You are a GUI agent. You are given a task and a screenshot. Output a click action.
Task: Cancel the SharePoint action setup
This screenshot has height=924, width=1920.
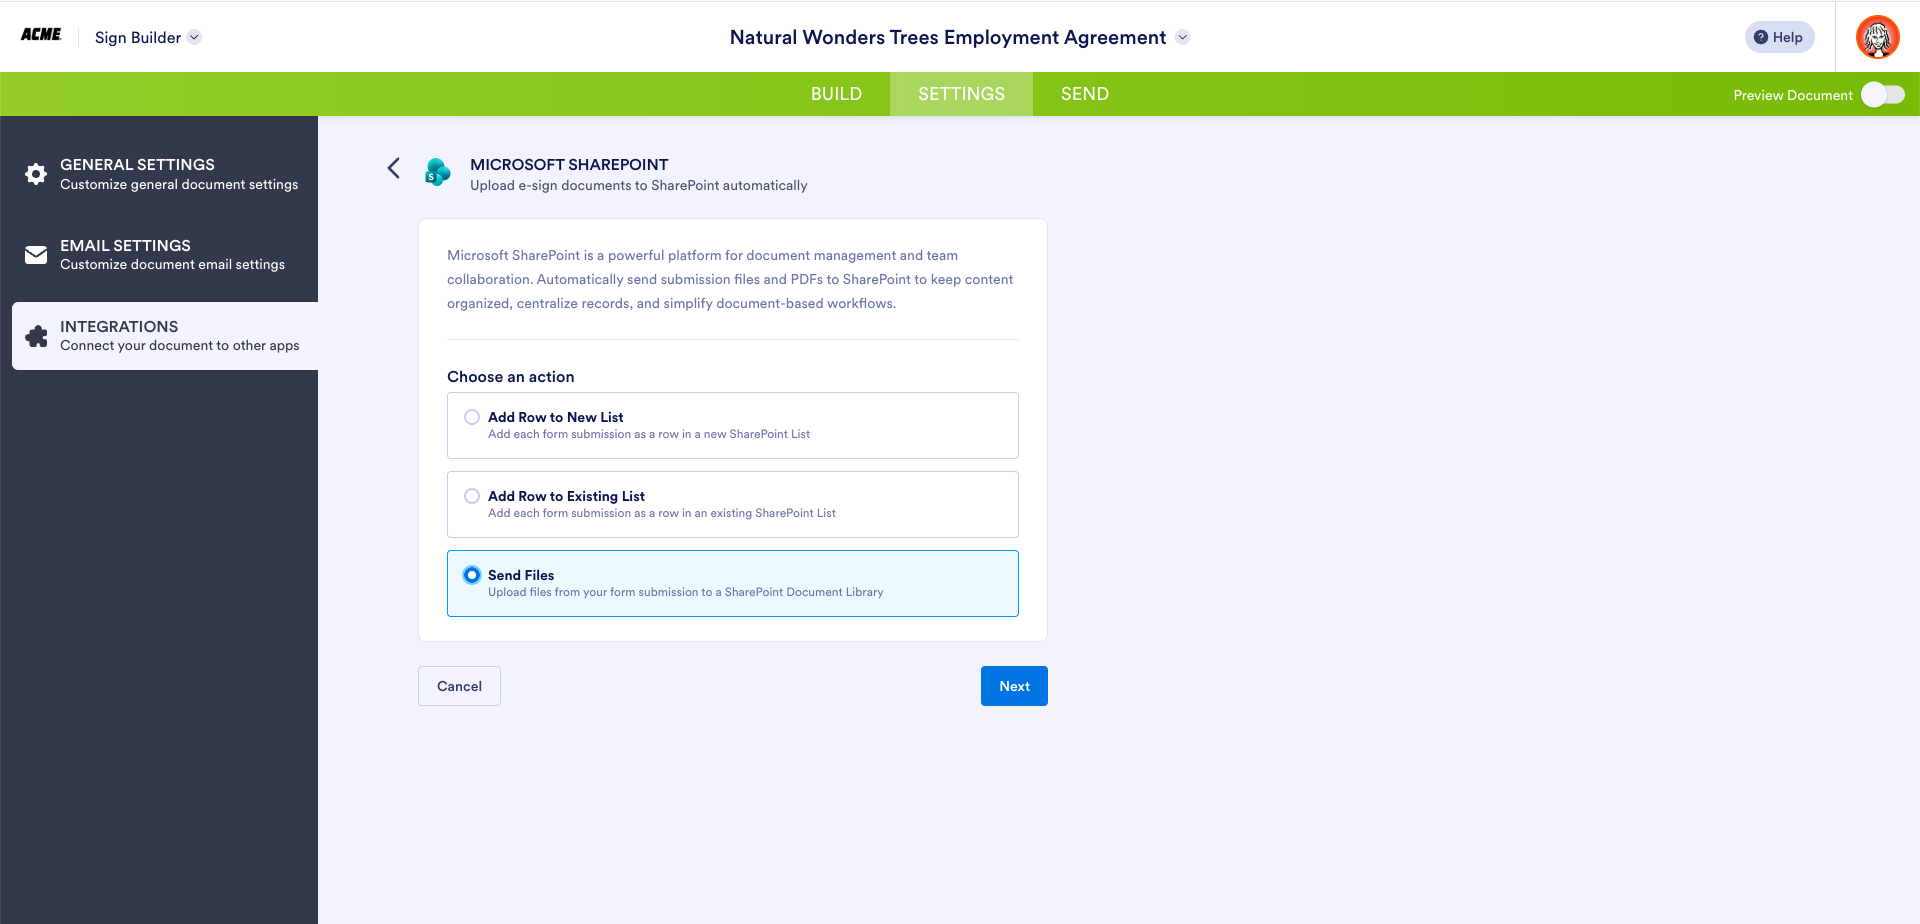pyautogui.click(x=459, y=686)
